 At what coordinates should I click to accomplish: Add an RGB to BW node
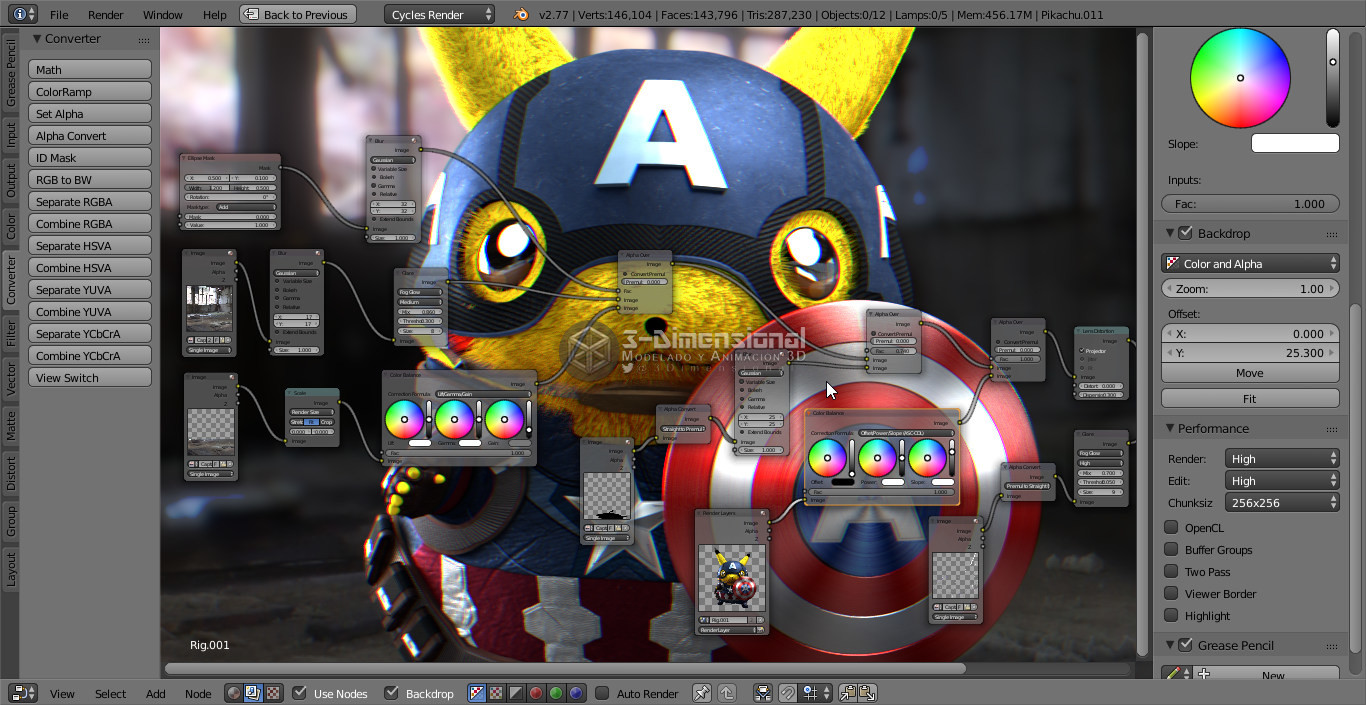click(90, 179)
